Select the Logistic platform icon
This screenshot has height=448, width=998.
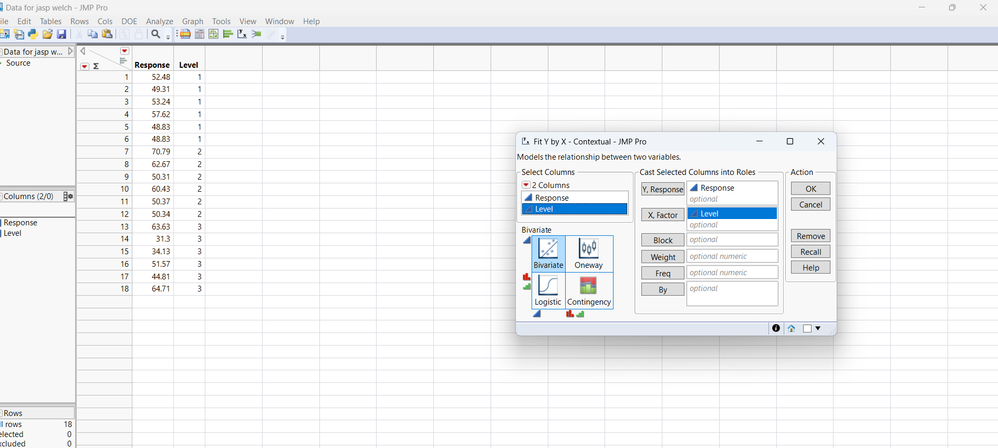(x=548, y=291)
